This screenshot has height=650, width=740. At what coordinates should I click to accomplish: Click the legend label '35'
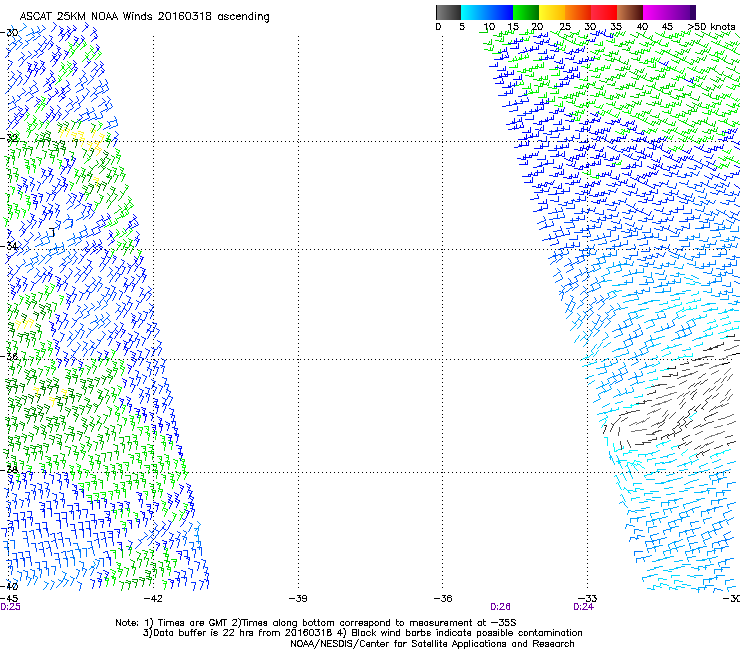coord(616,27)
